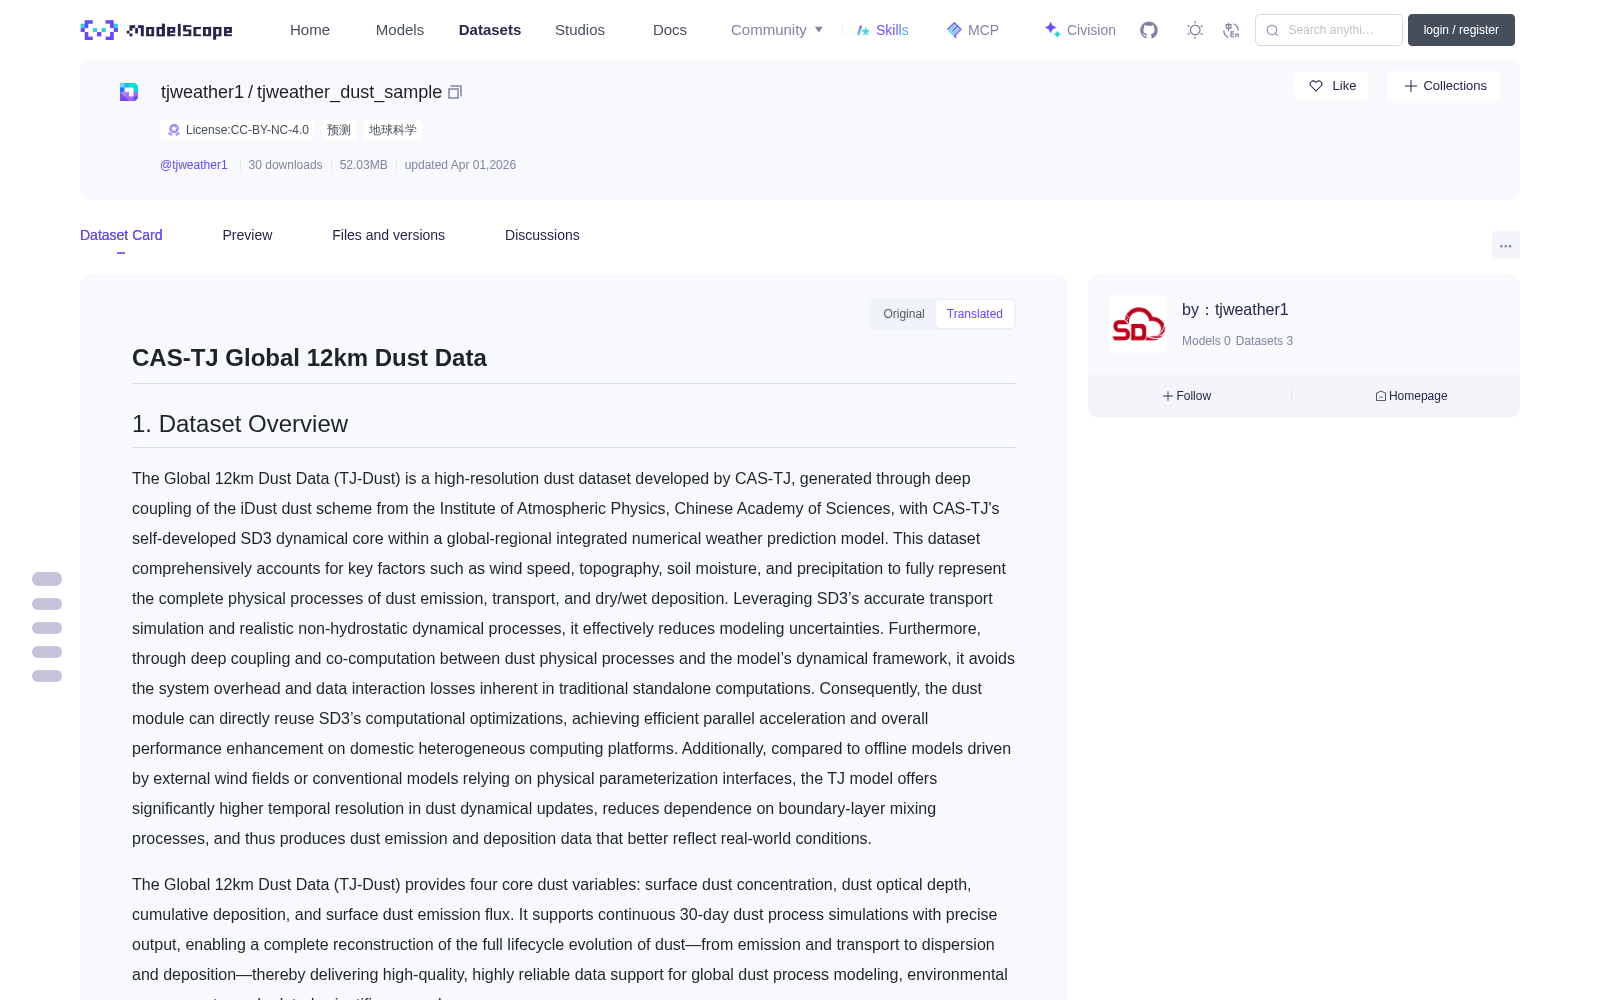The image size is (1600, 1000).
Task: Click the 'Datasets 3' count
Action: coord(1264,341)
